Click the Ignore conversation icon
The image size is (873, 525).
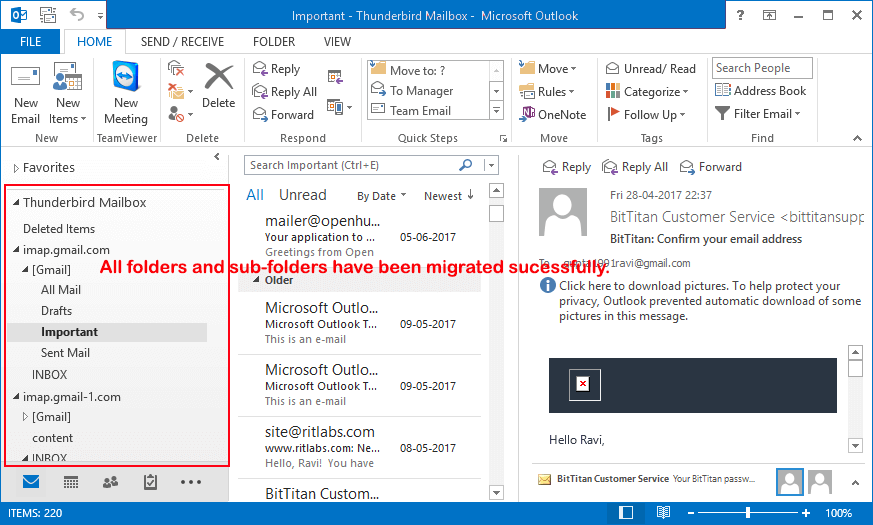176,68
